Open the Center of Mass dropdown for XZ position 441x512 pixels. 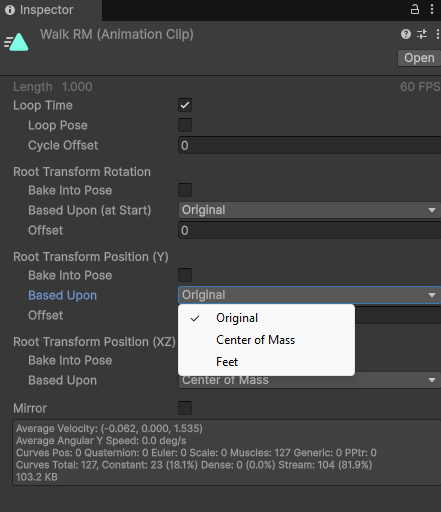pos(310,380)
